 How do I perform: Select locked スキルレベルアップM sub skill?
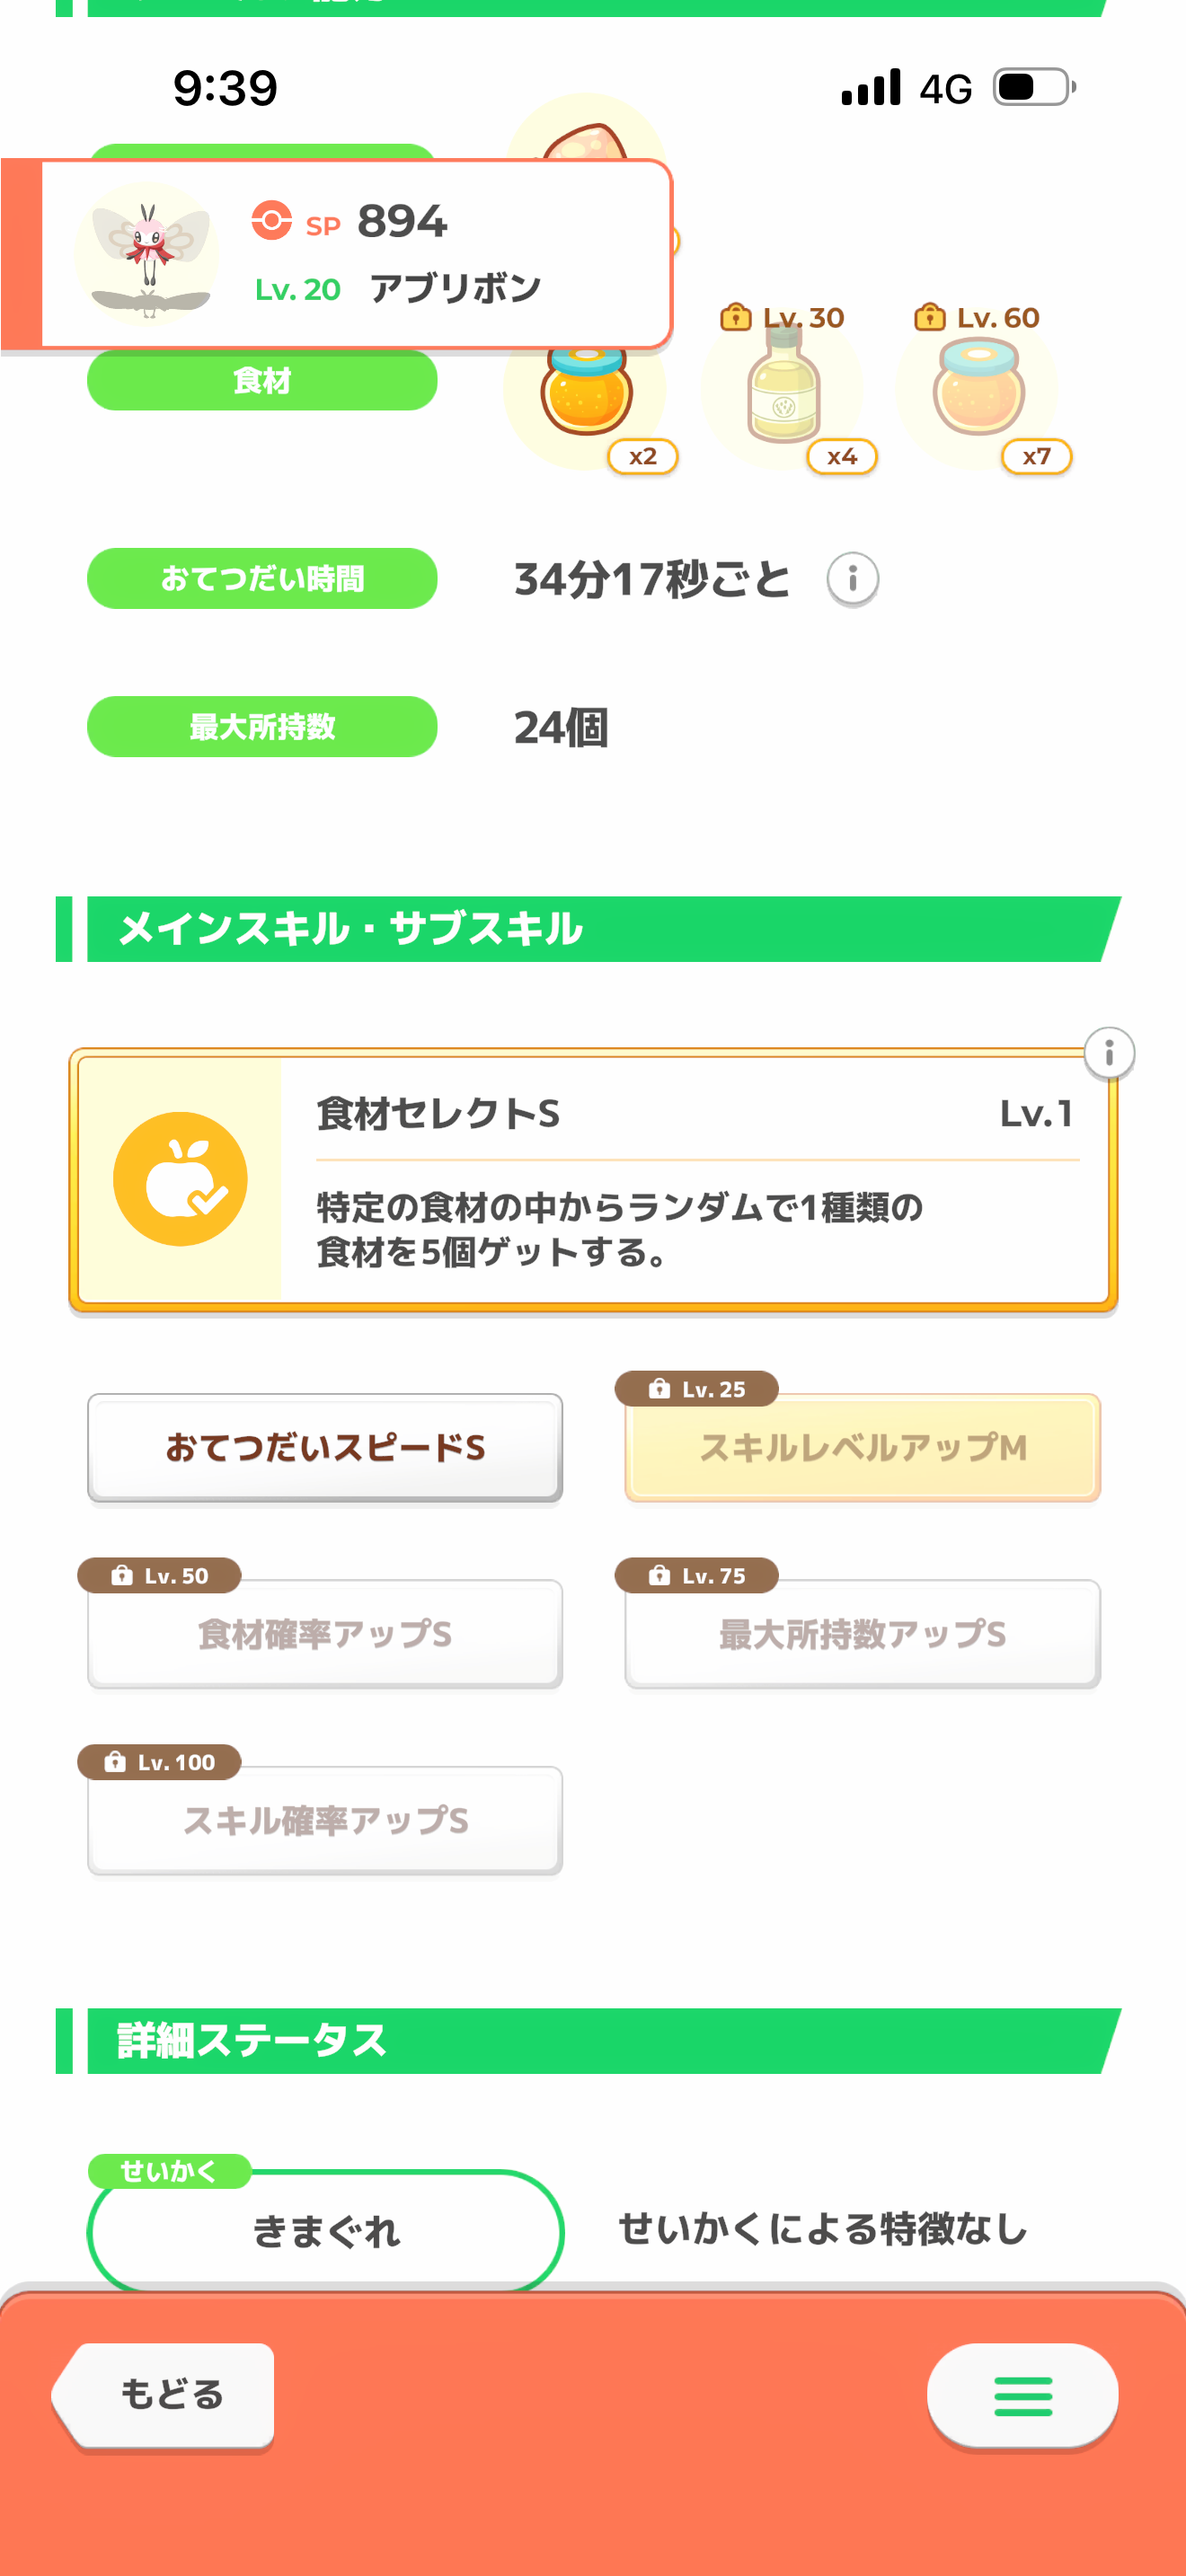tap(862, 1447)
